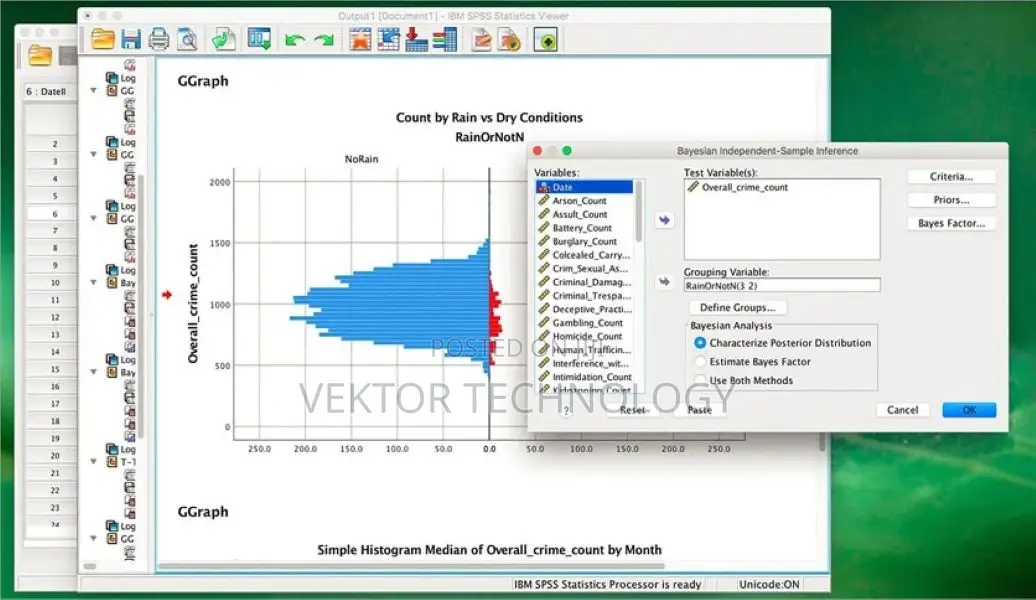This screenshot has height=600, width=1036.
Task: Open the Bayes Factor... options
Action: 951,223
